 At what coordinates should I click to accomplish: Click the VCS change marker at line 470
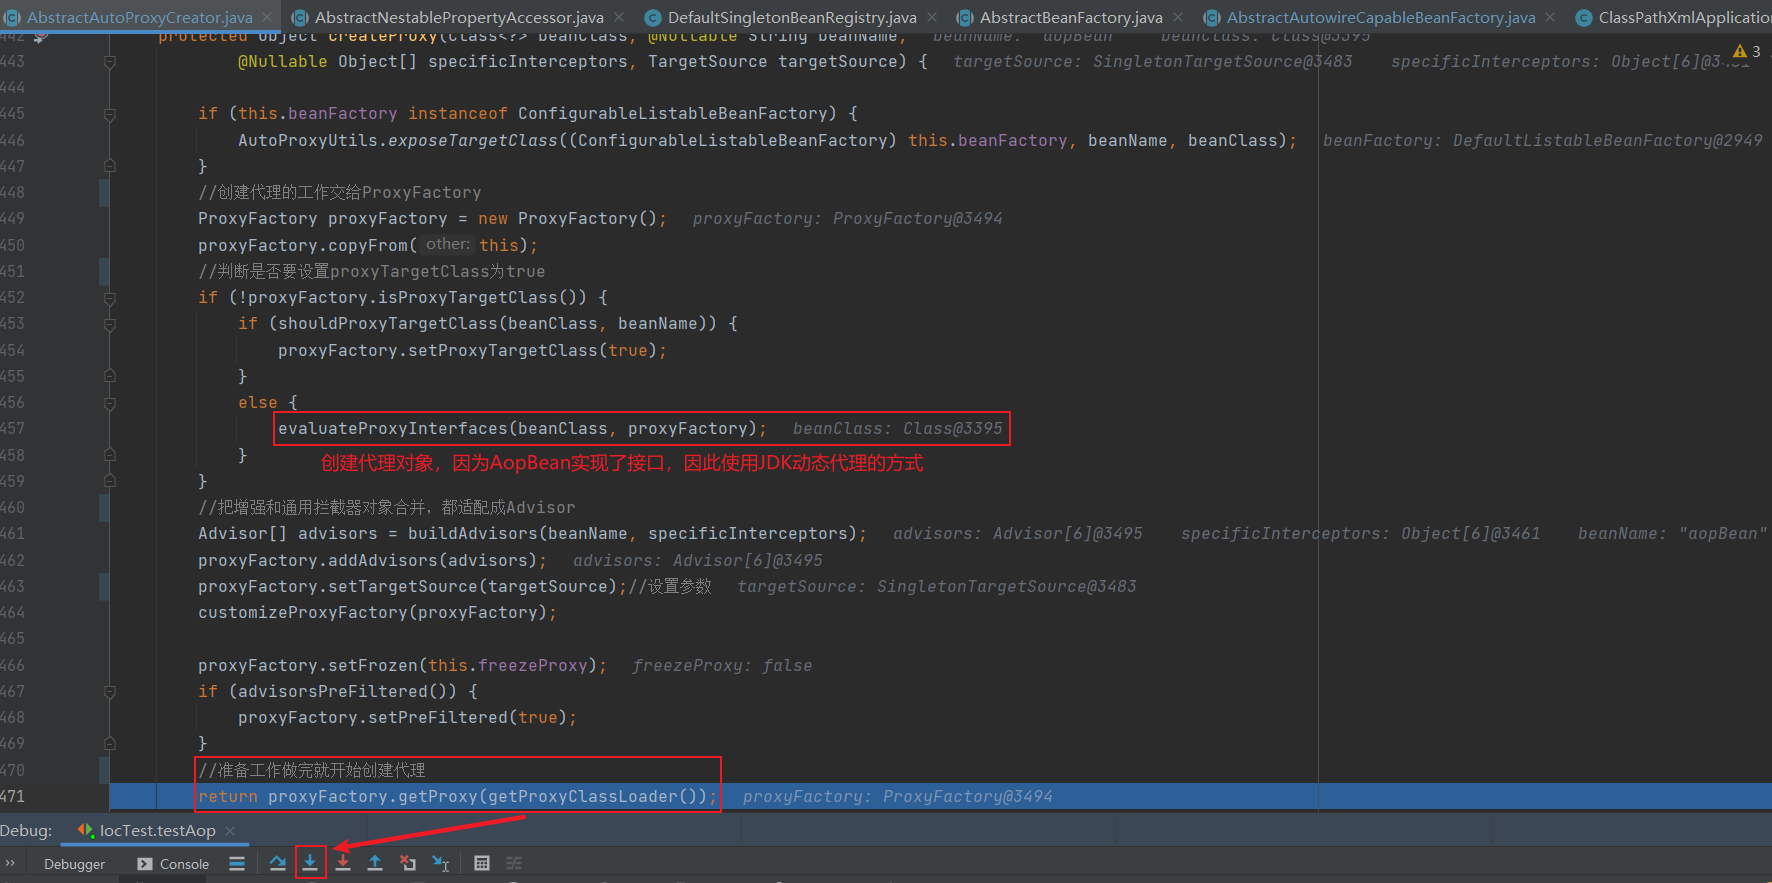click(x=104, y=770)
